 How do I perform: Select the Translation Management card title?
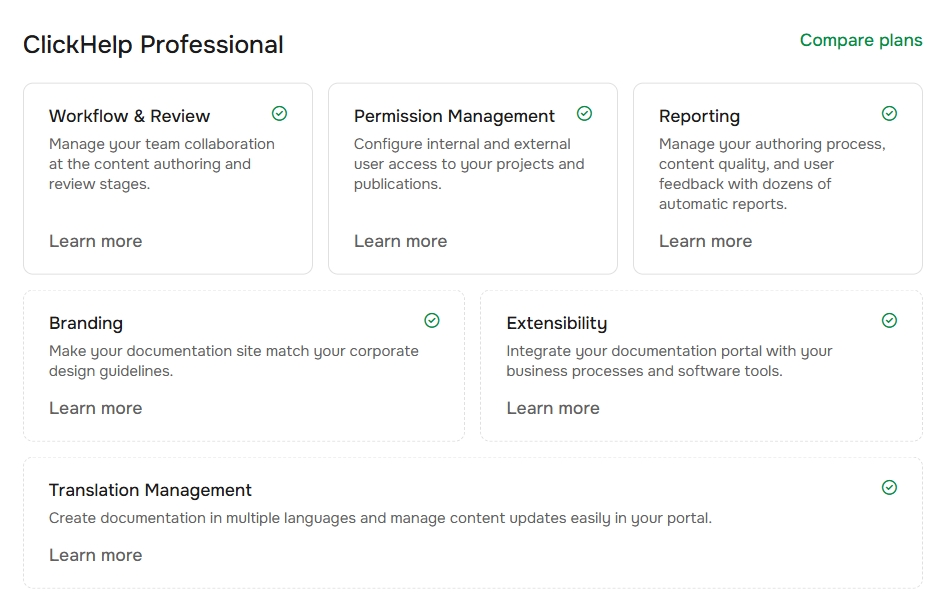150,490
